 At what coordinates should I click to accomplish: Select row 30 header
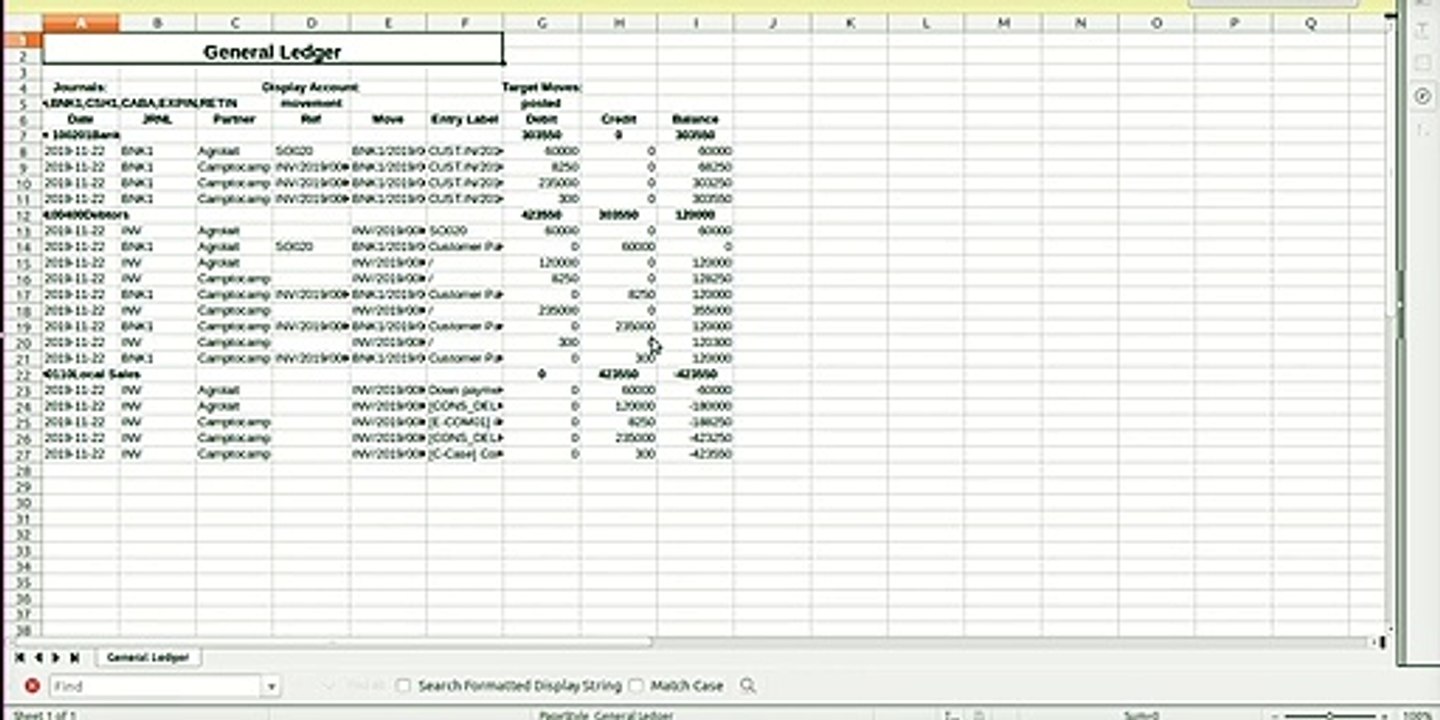tap(21, 502)
